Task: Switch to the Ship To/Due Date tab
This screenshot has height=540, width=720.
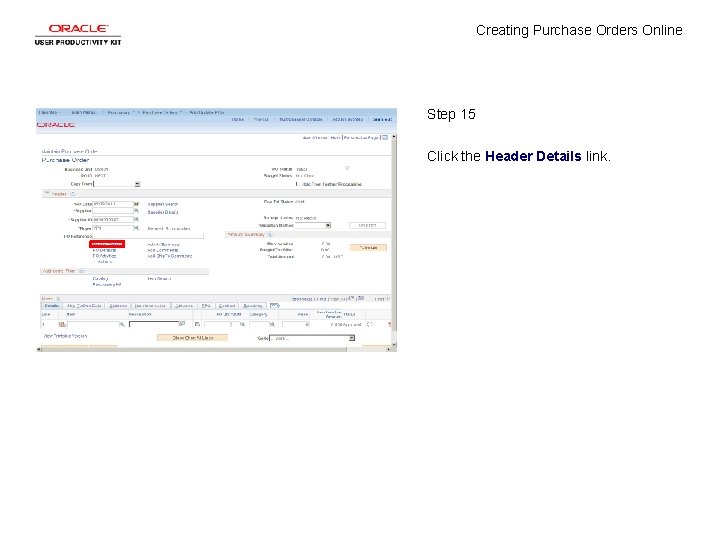Action: tap(84, 306)
